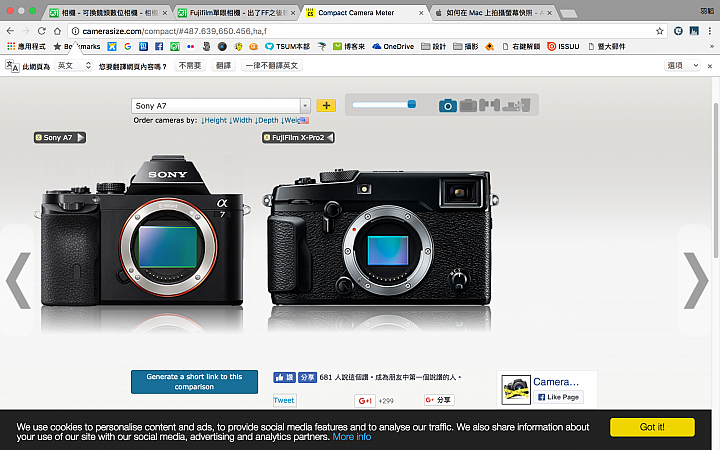Click the Facebook 讚 like button
Image resolution: width=720 pixels, height=450 pixels.
pyautogui.click(x=284, y=377)
